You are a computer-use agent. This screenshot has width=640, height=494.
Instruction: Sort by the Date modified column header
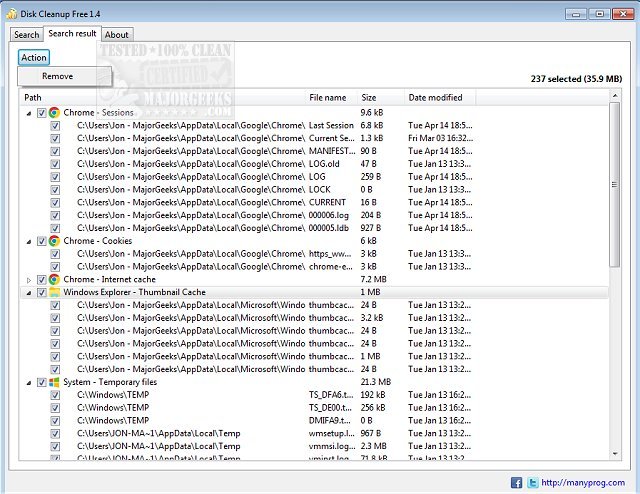440,98
